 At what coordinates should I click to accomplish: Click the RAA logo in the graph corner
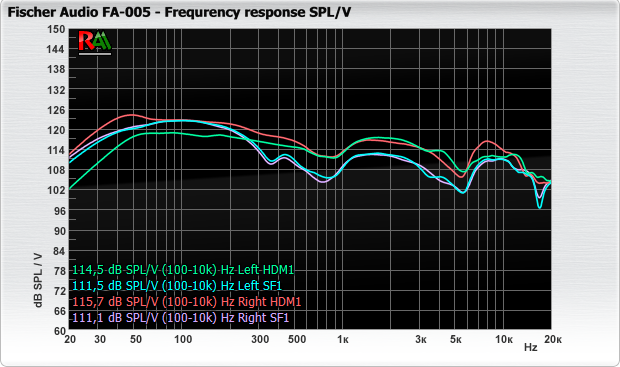(x=95, y=42)
